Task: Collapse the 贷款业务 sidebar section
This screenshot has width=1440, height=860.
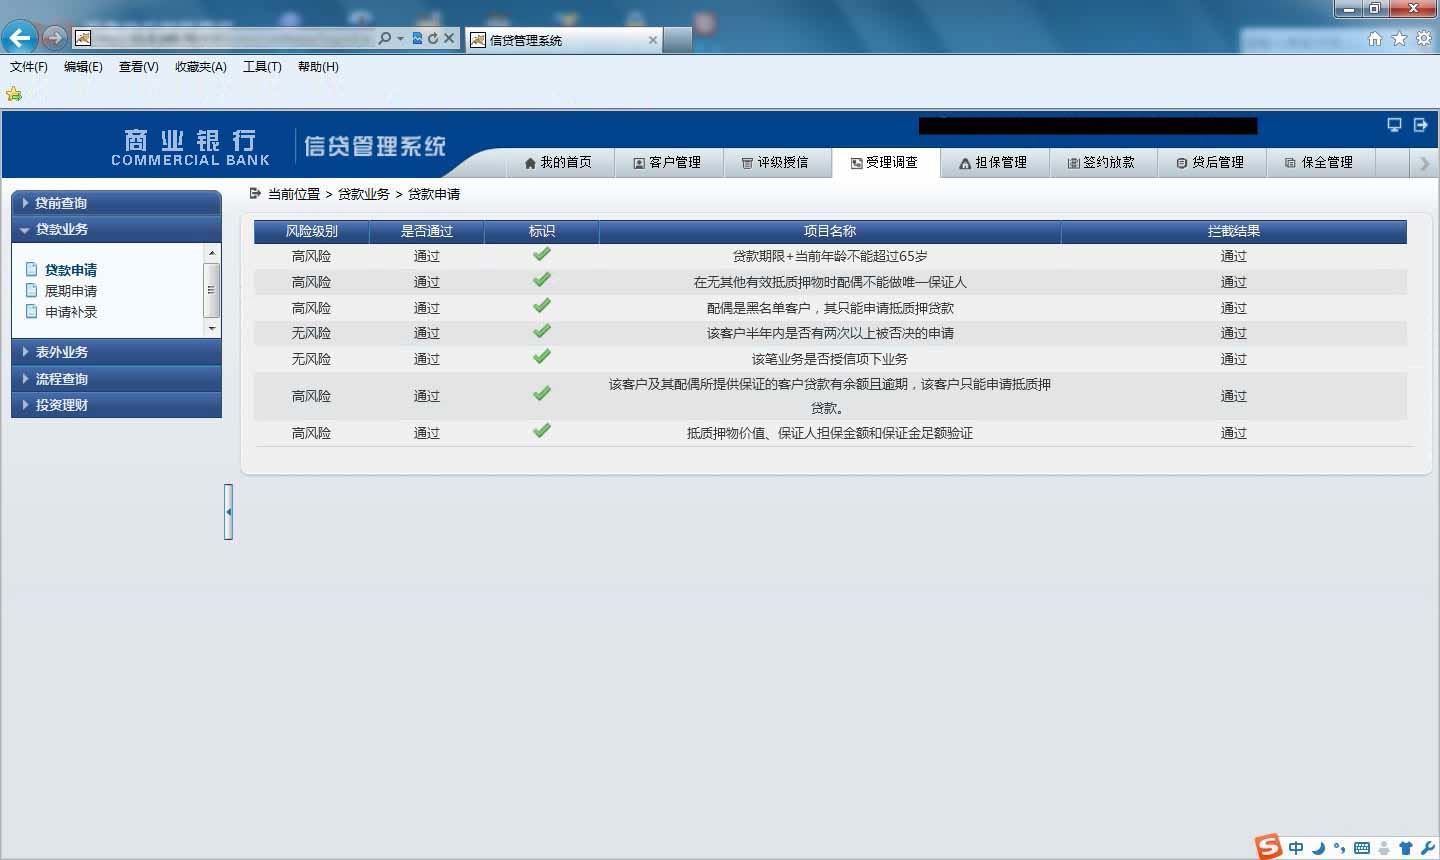Action: coord(116,229)
